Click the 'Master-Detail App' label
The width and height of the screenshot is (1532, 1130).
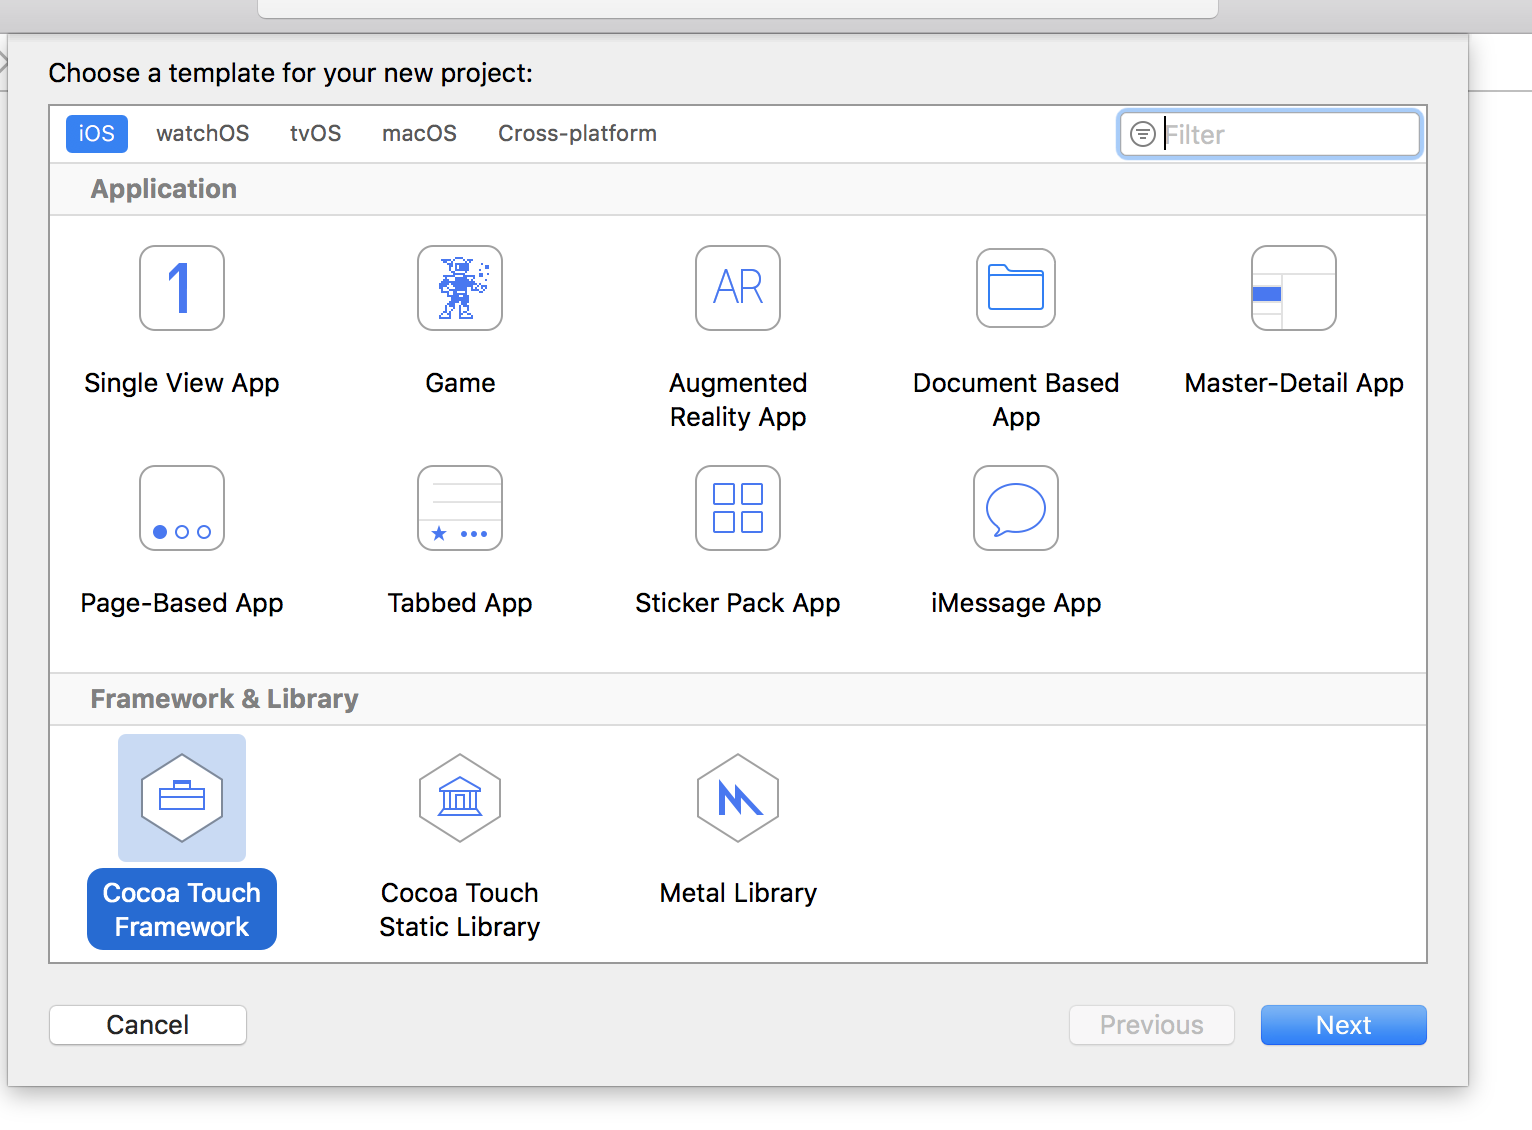pyautogui.click(x=1294, y=383)
